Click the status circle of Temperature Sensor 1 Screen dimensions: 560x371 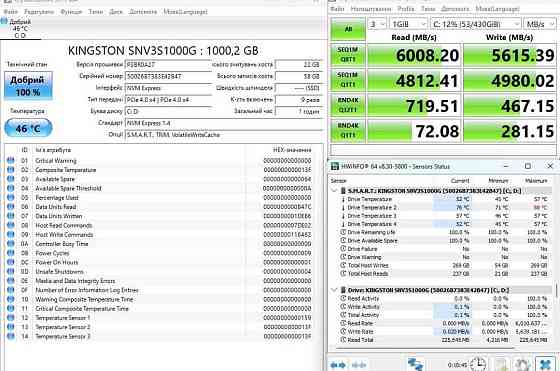[11, 317]
